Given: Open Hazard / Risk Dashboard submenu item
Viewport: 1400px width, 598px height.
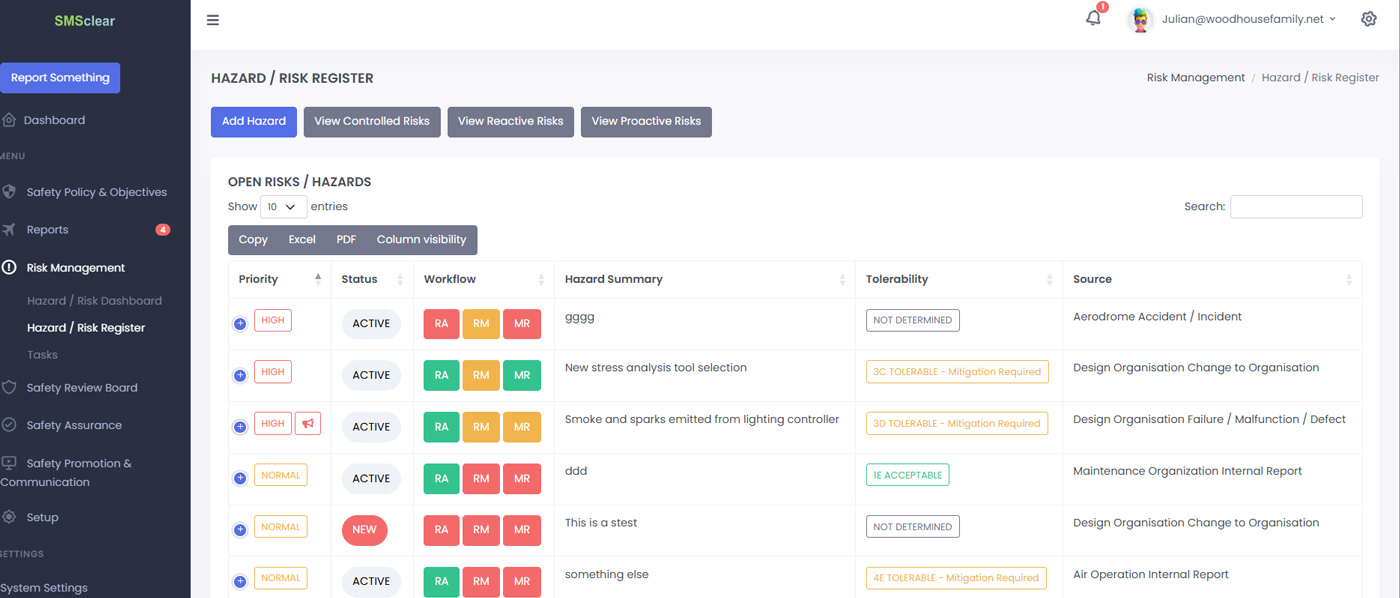Looking at the screenshot, I should (94, 301).
